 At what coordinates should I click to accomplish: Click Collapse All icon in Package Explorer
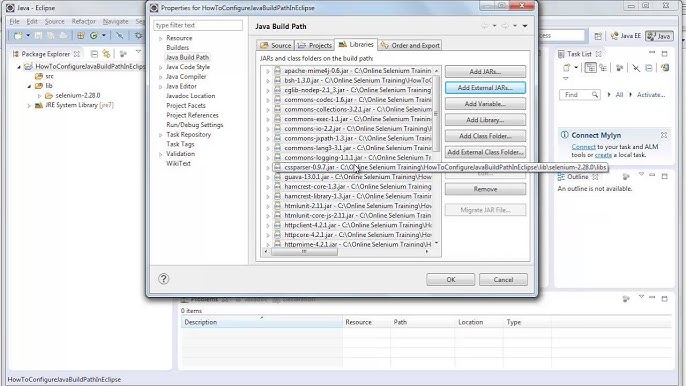[94, 54]
